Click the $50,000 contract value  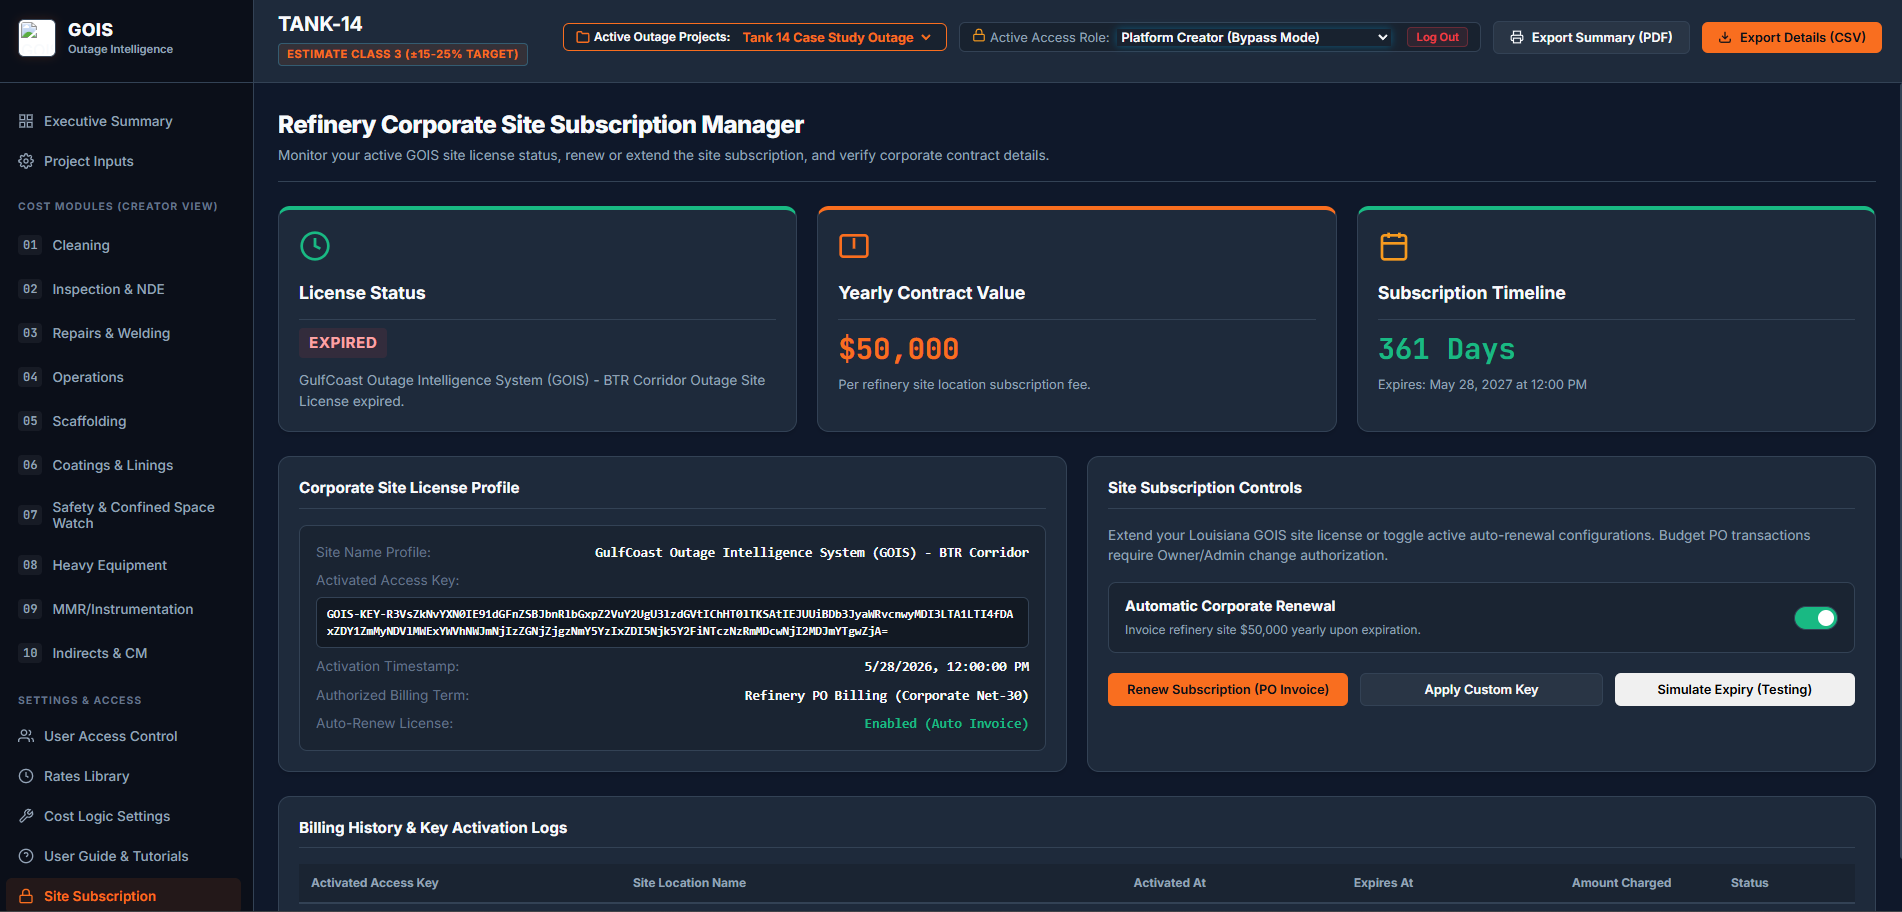(898, 349)
